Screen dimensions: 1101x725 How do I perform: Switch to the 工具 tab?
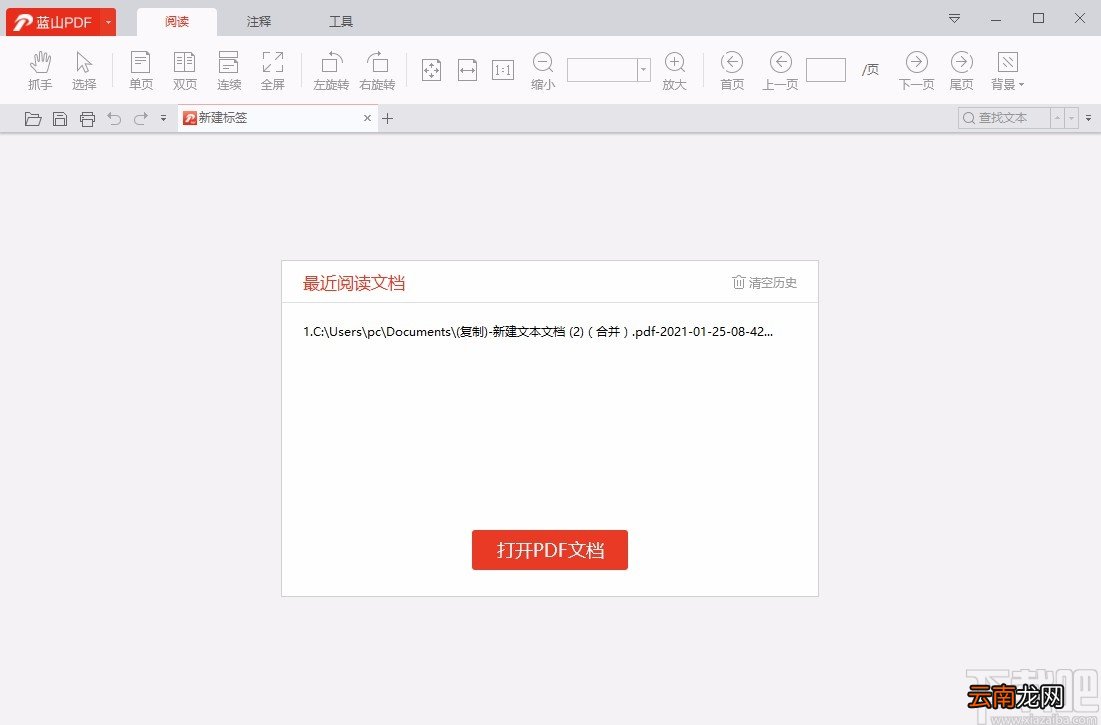click(x=341, y=22)
